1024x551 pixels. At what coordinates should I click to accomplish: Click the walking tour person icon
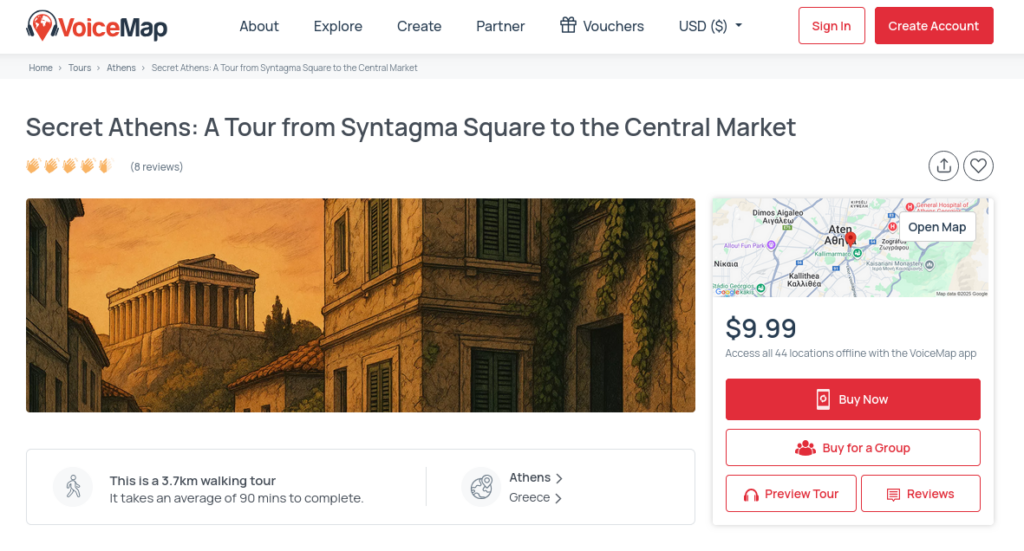click(x=73, y=487)
